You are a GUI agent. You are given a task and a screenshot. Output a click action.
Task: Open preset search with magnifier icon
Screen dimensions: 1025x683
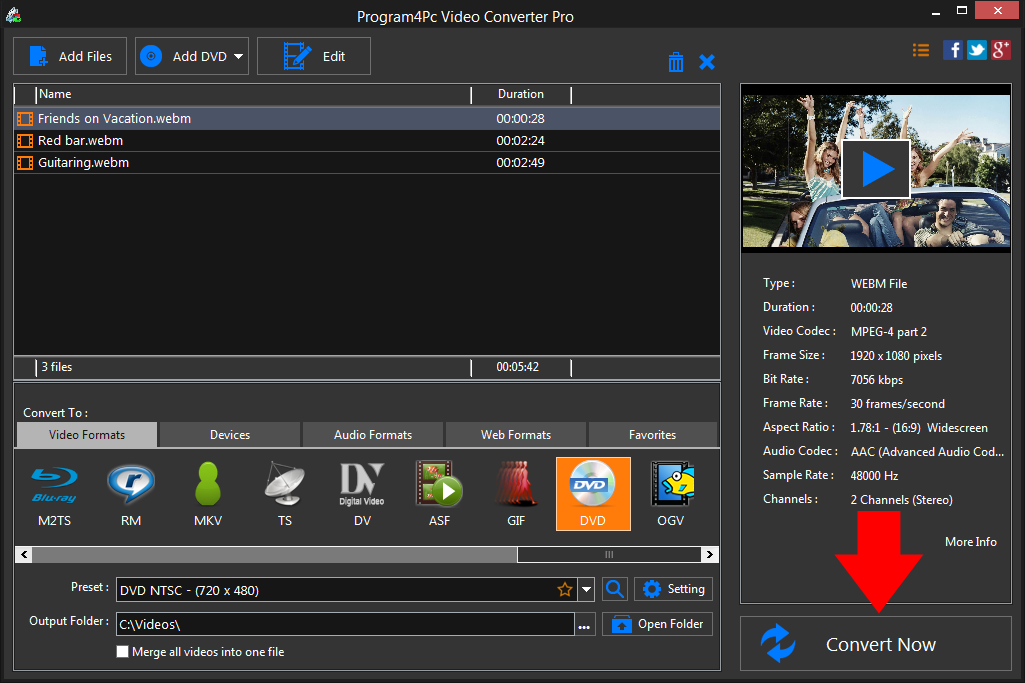614,589
